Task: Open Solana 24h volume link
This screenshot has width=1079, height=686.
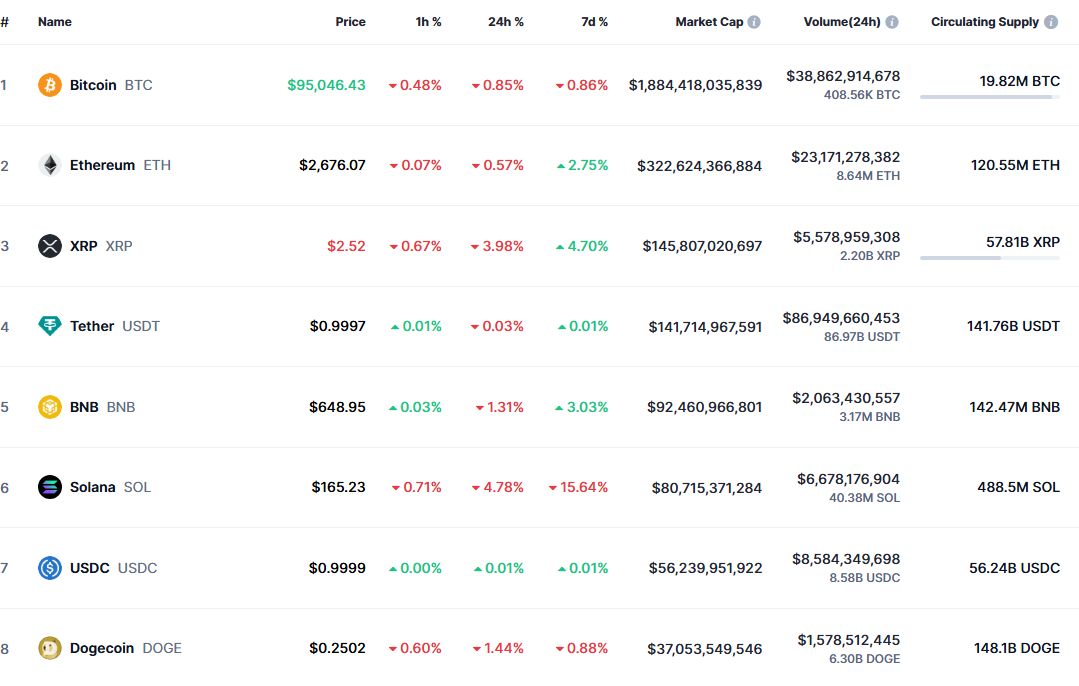Action: coord(848,479)
